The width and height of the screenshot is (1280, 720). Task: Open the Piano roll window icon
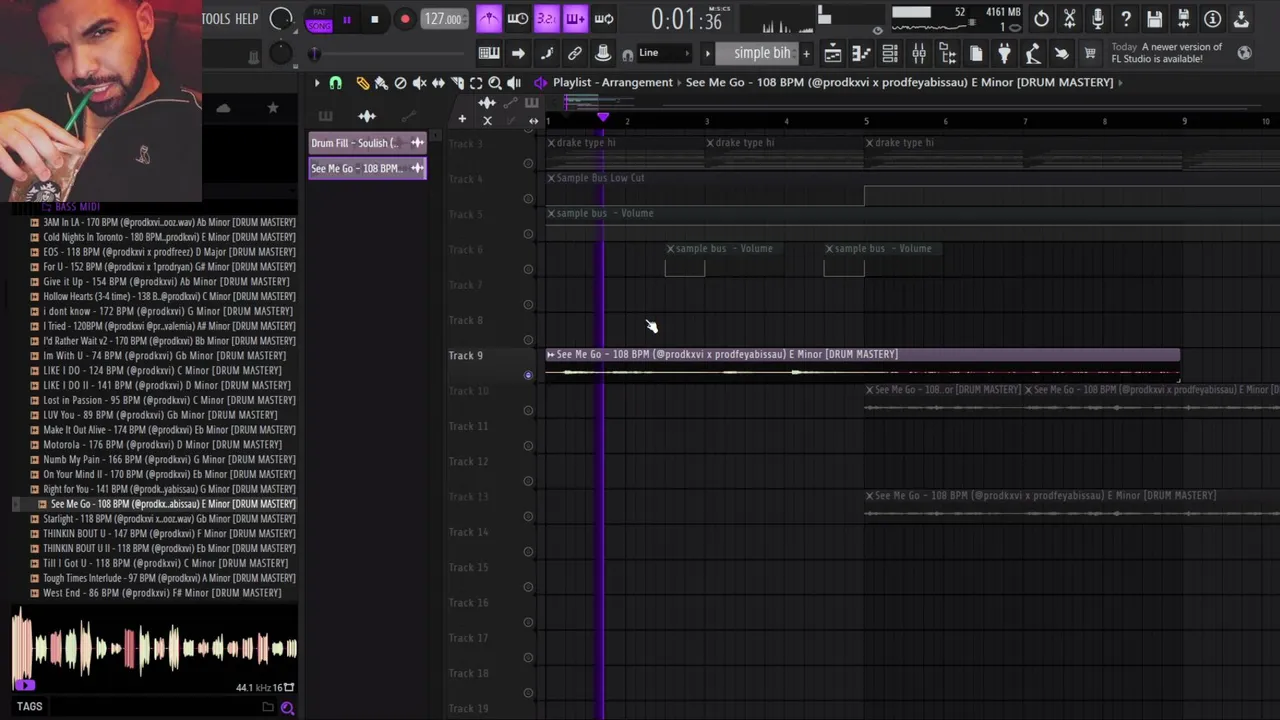coord(861,53)
